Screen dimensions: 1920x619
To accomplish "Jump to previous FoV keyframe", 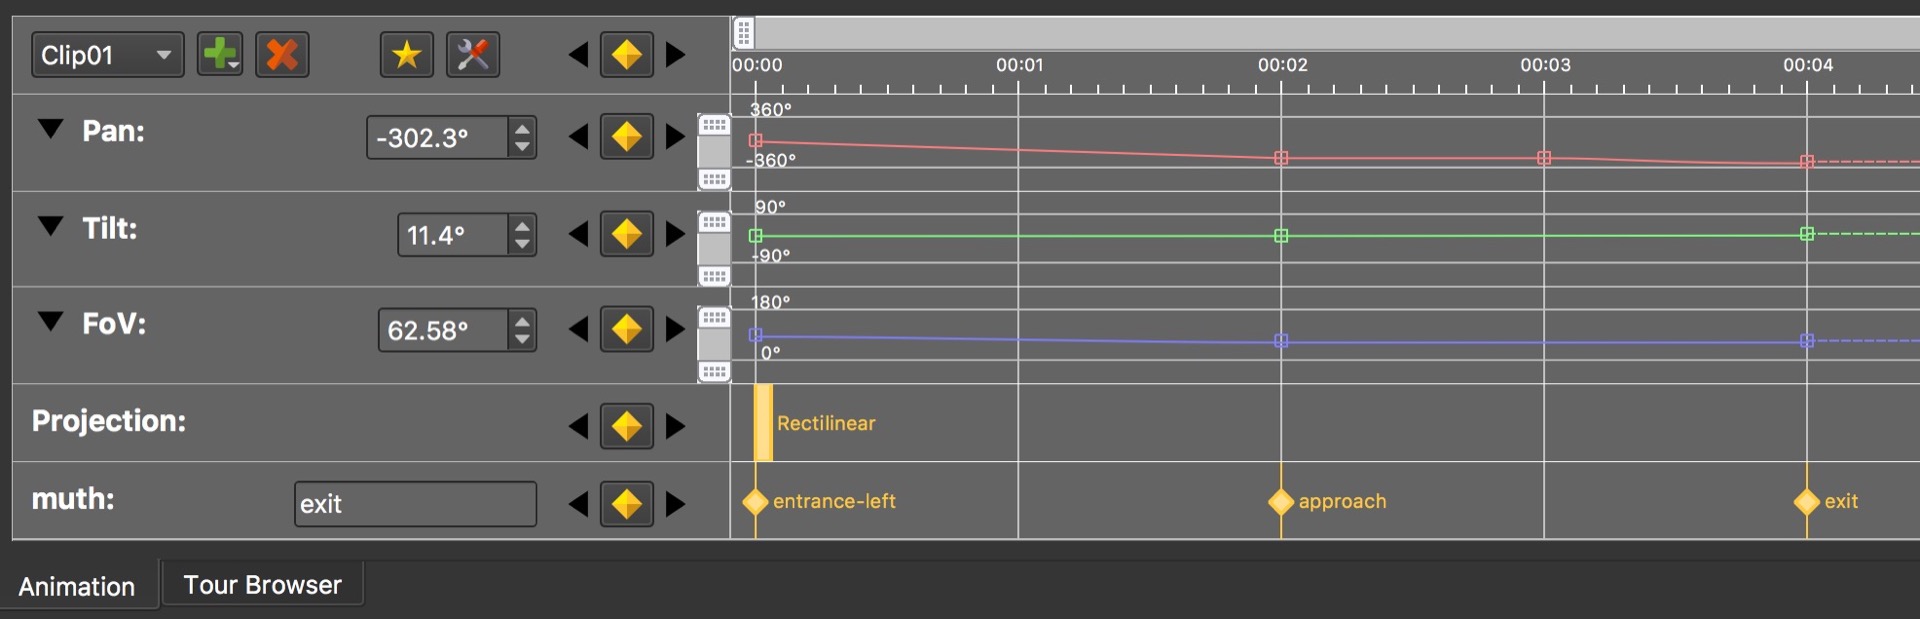I will (x=577, y=329).
